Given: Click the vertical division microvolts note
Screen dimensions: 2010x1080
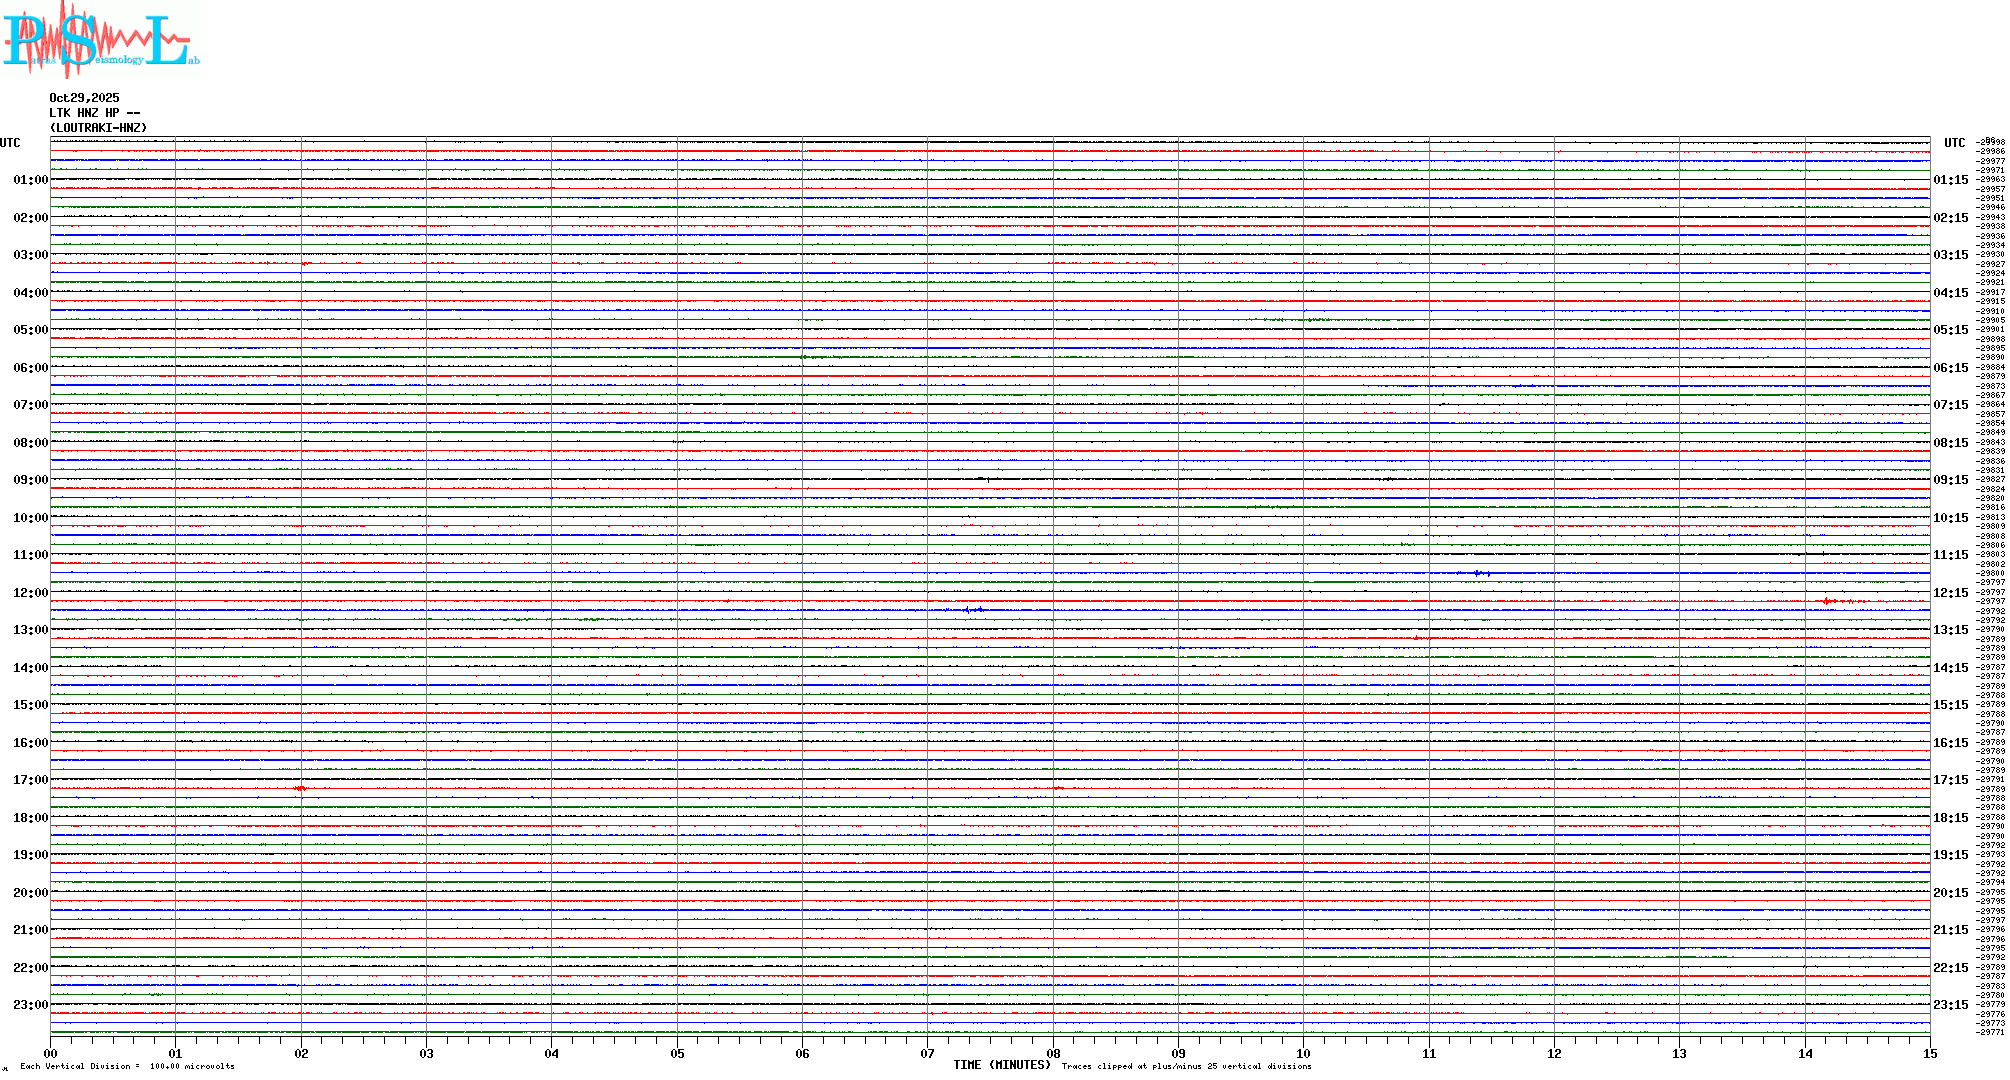Looking at the screenshot, I should [127, 1066].
